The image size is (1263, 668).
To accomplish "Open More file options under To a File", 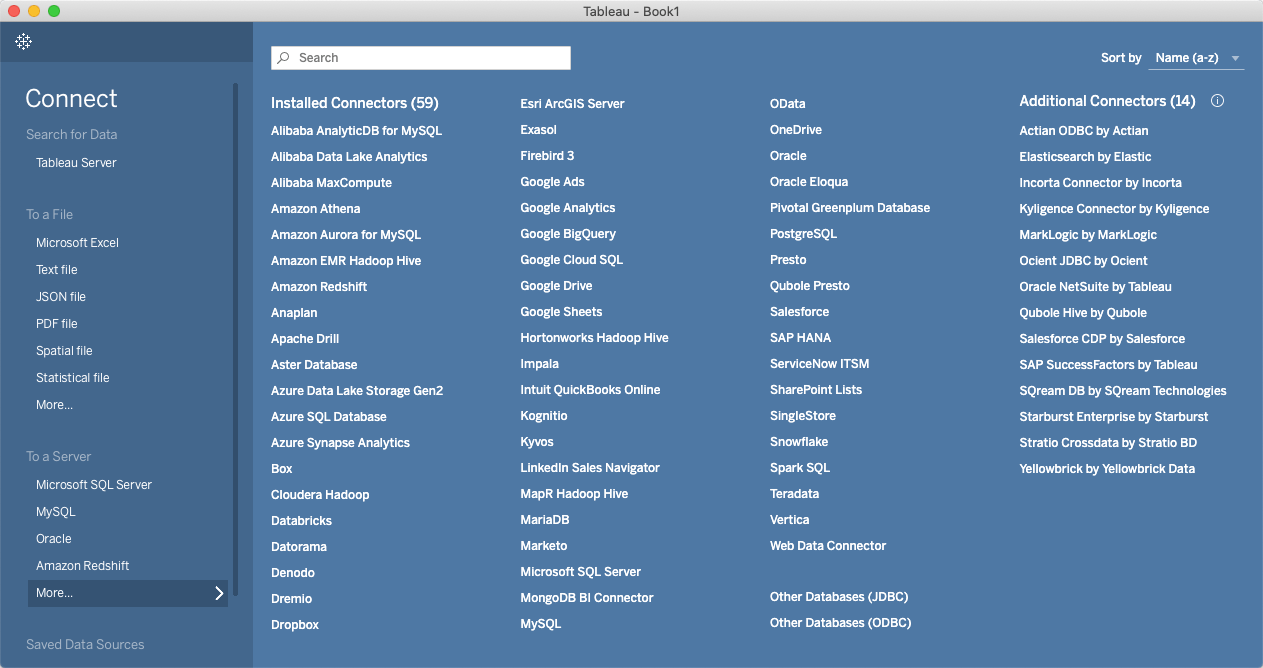I will click(x=54, y=405).
